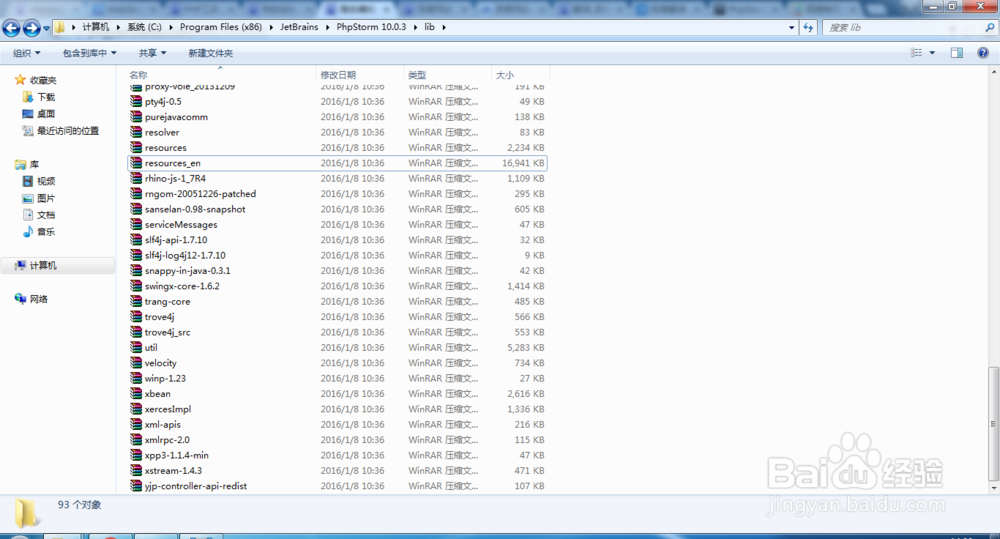This screenshot has width=1000, height=539.
Task: Open the recent locations dropdown arrow
Action: 47,29
